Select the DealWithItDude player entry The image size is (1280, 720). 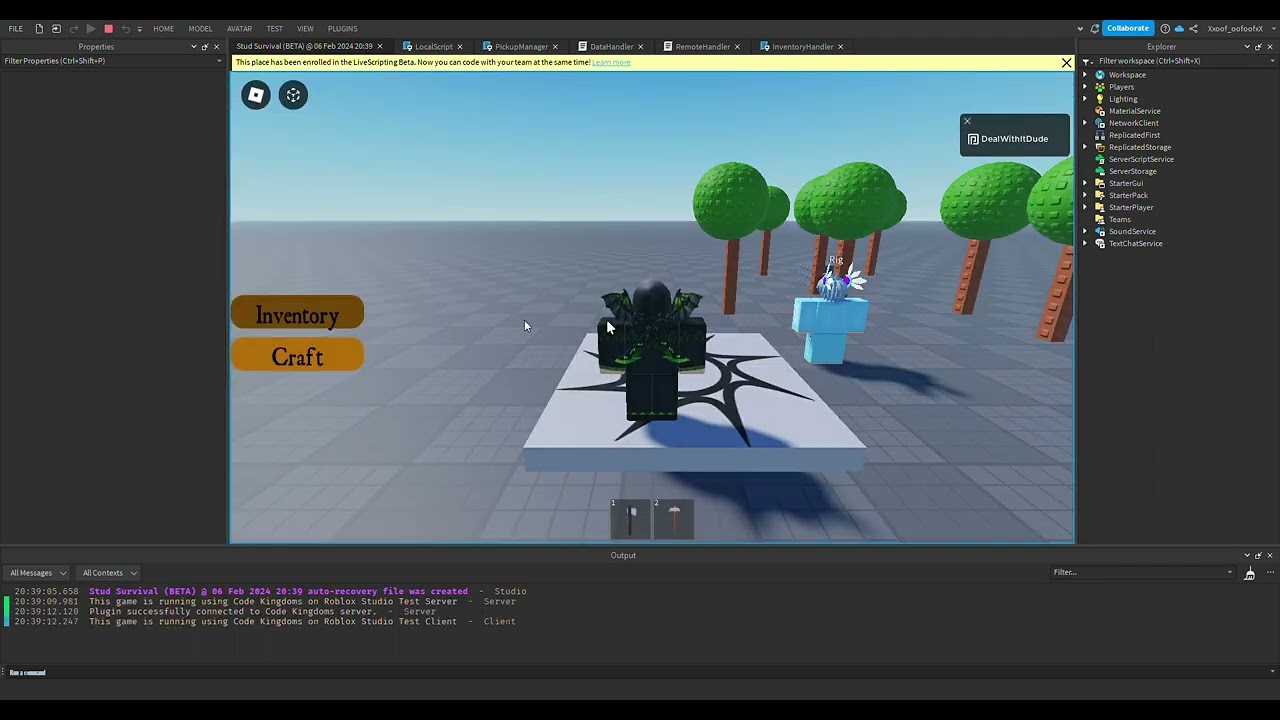[x=1014, y=139]
